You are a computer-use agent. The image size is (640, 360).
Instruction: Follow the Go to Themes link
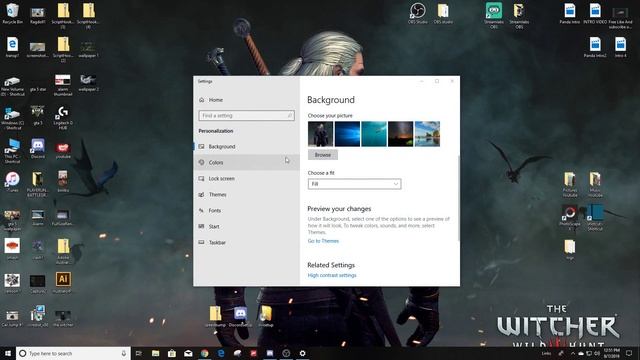323,241
